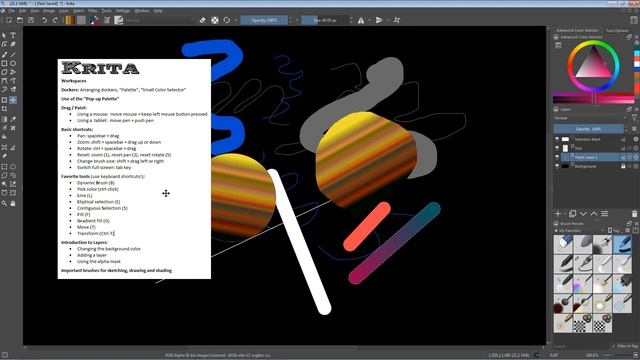640x360 pixels.
Task: Hide the Selection Mask layer
Action: [557, 139]
